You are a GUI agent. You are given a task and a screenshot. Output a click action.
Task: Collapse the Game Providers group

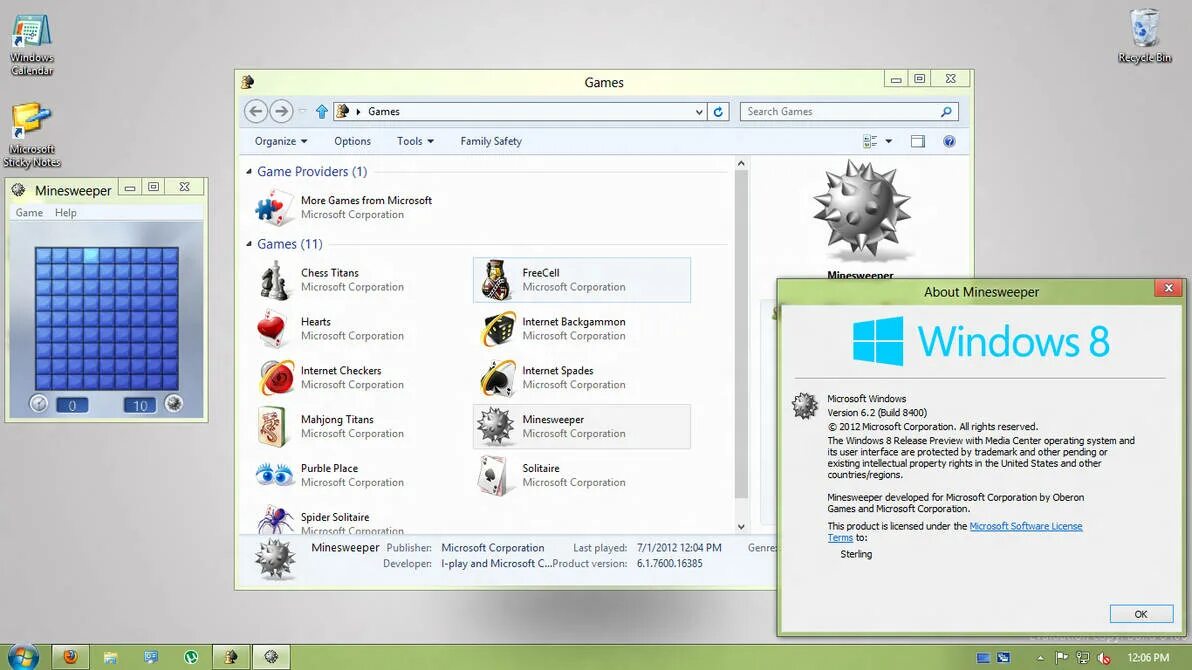pos(249,172)
